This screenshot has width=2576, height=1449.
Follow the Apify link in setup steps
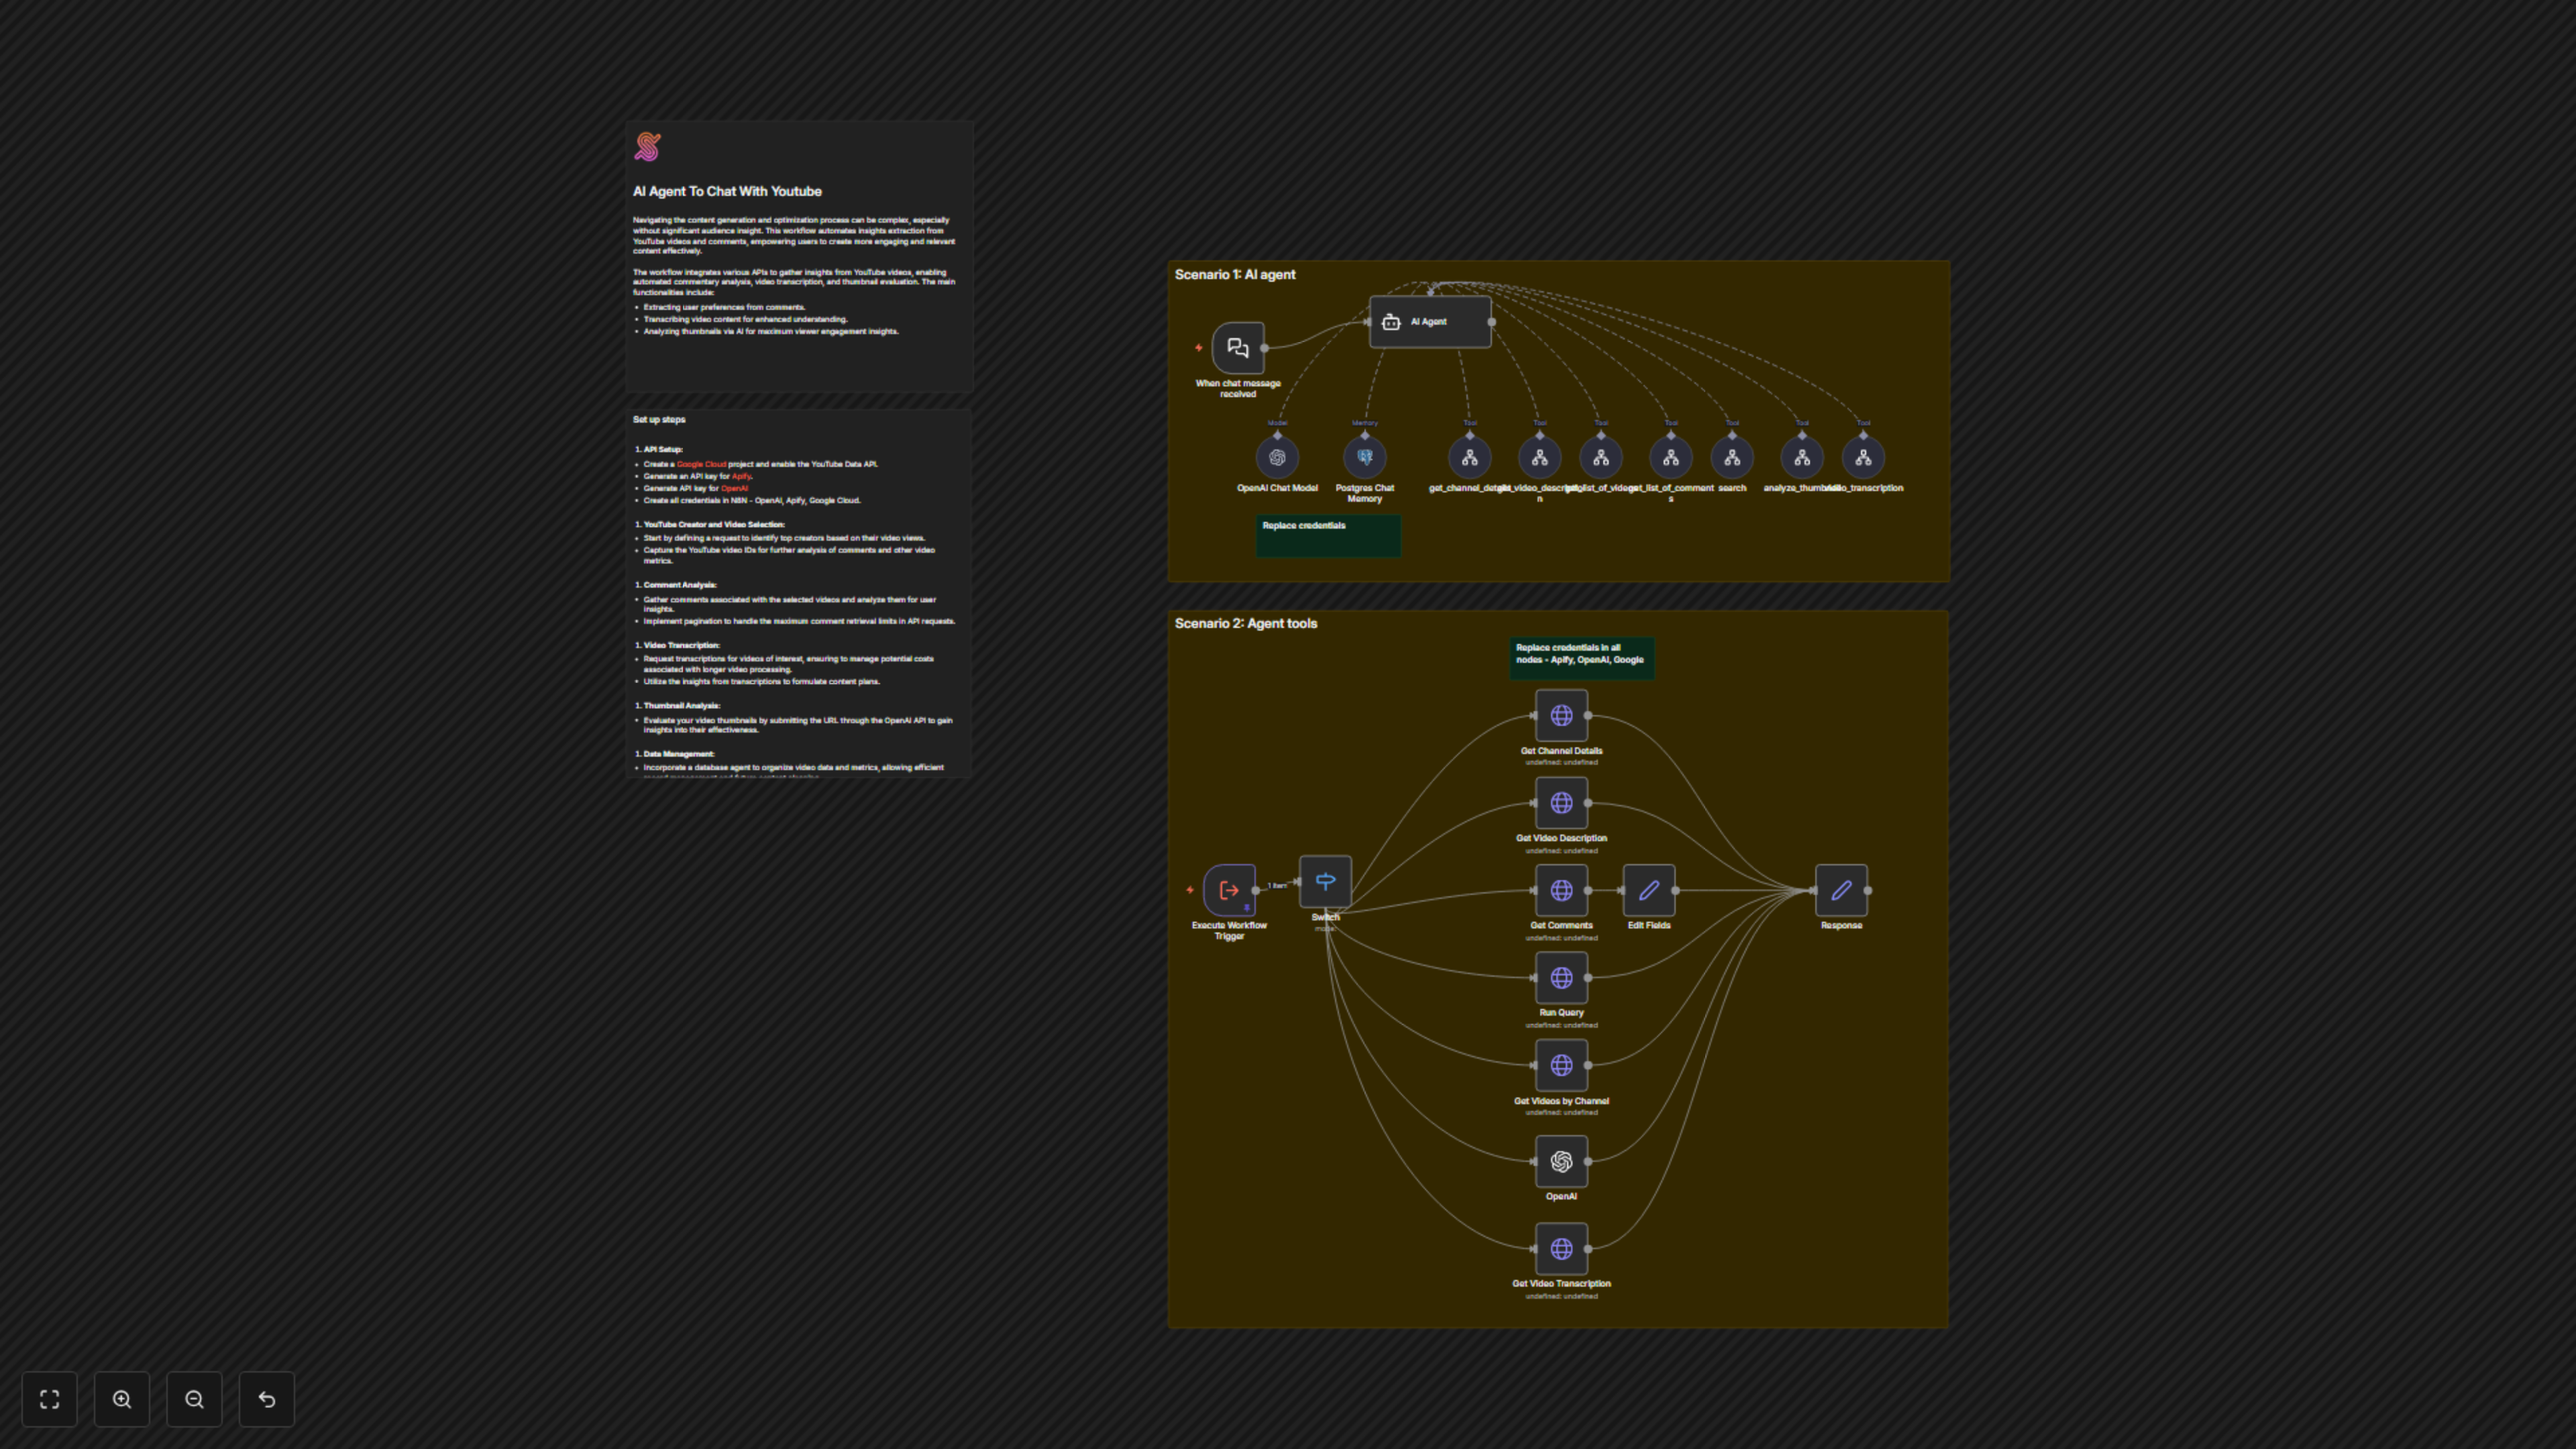point(740,476)
